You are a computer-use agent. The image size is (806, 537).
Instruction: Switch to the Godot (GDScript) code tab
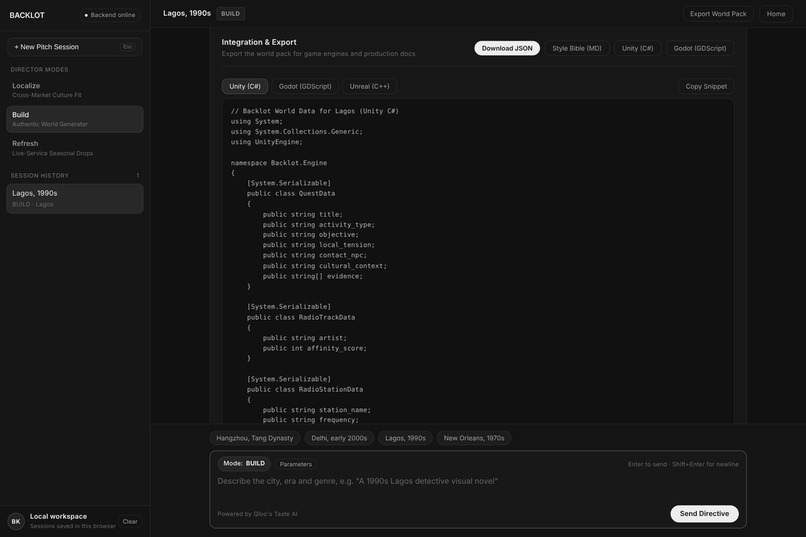(x=305, y=86)
